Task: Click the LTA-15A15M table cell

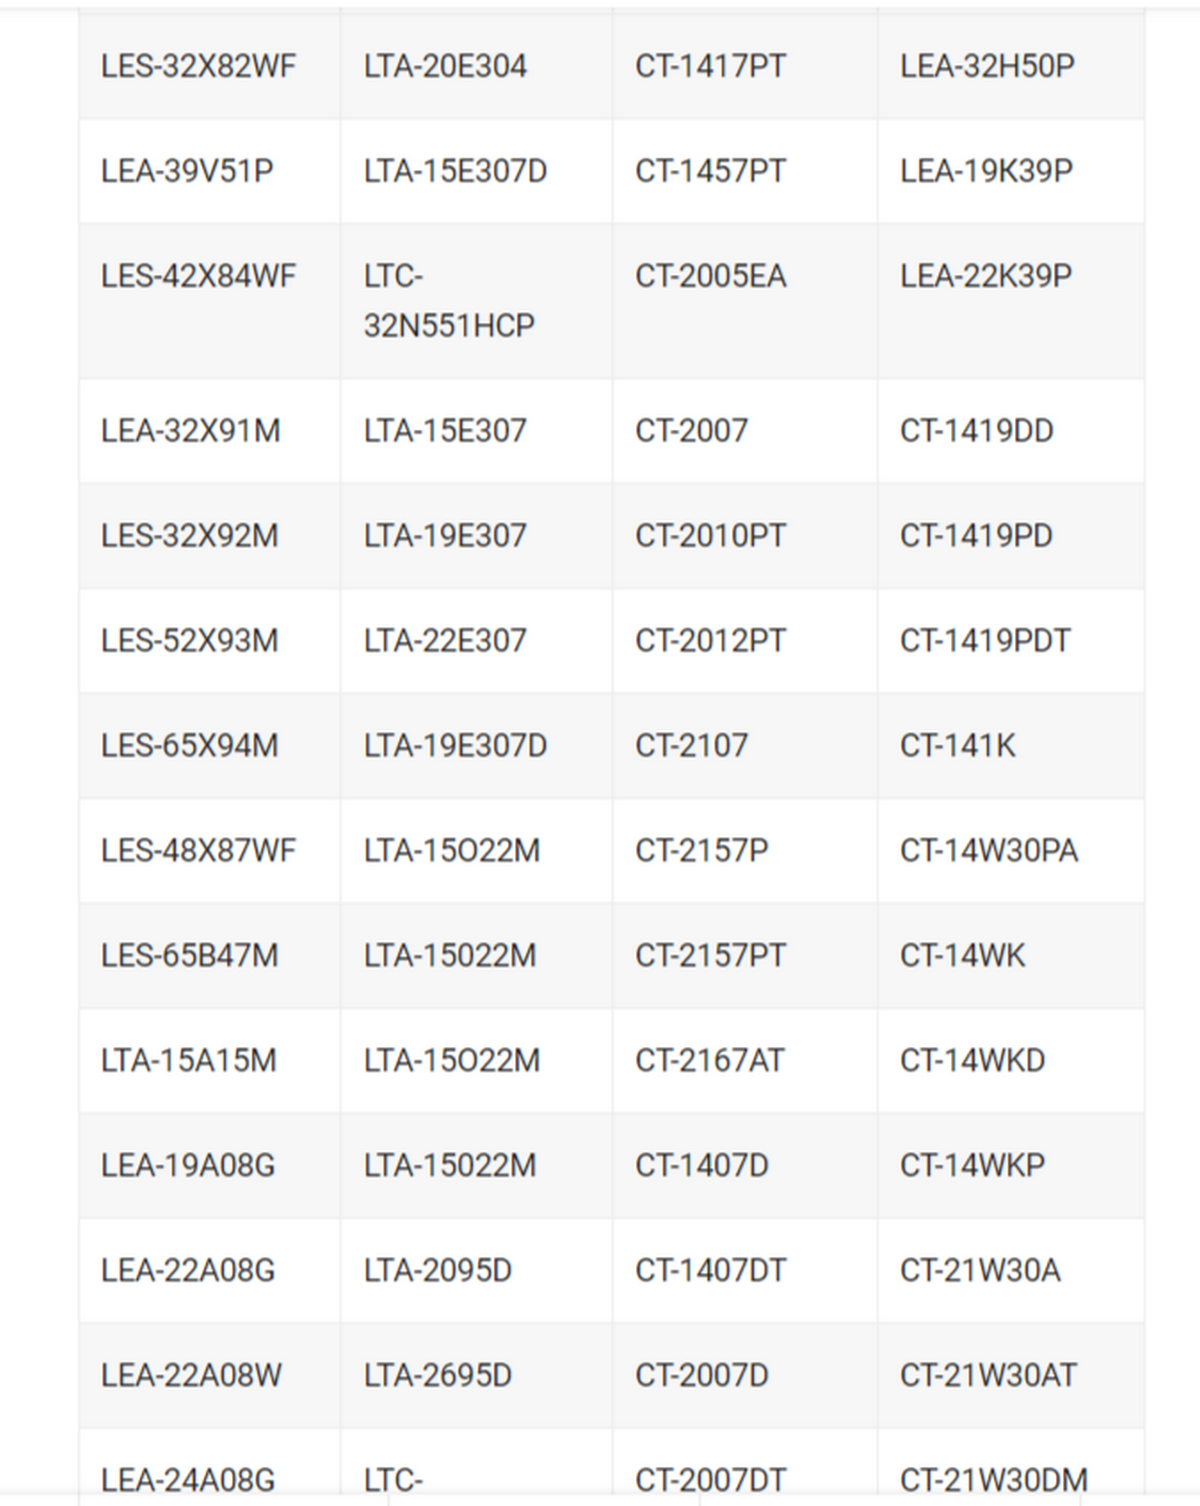Action: point(188,1061)
